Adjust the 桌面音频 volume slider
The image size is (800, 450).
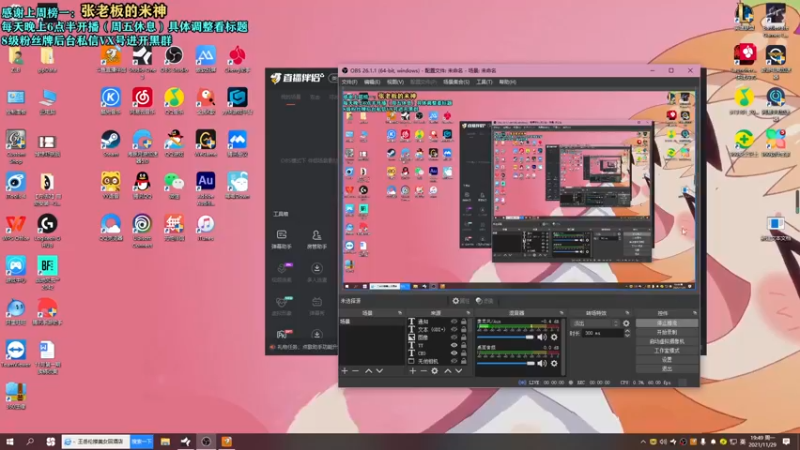pyautogui.click(x=506, y=363)
